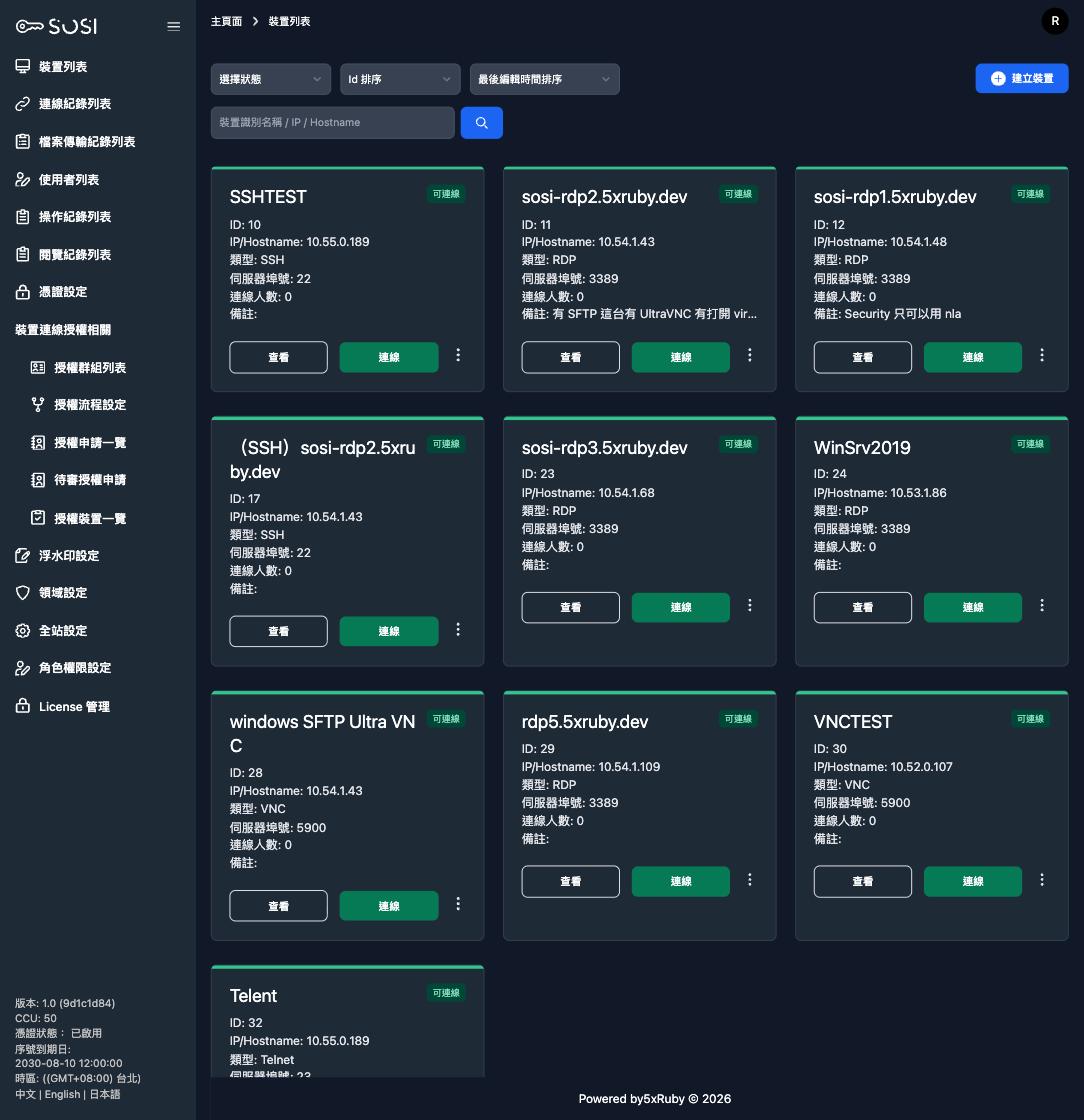This screenshot has height=1120, width=1084.
Task: Open more options for windows SFTP Ultra VNC
Action: pos(458,904)
